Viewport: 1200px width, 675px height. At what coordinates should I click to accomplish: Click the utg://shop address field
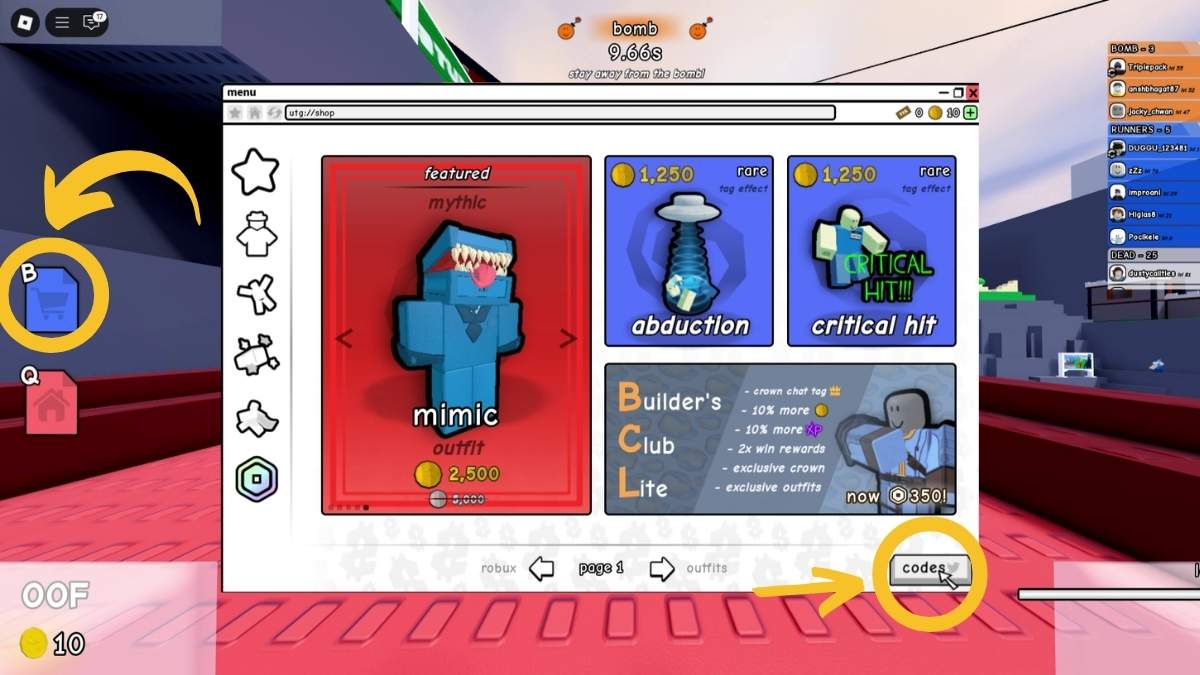[560, 113]
